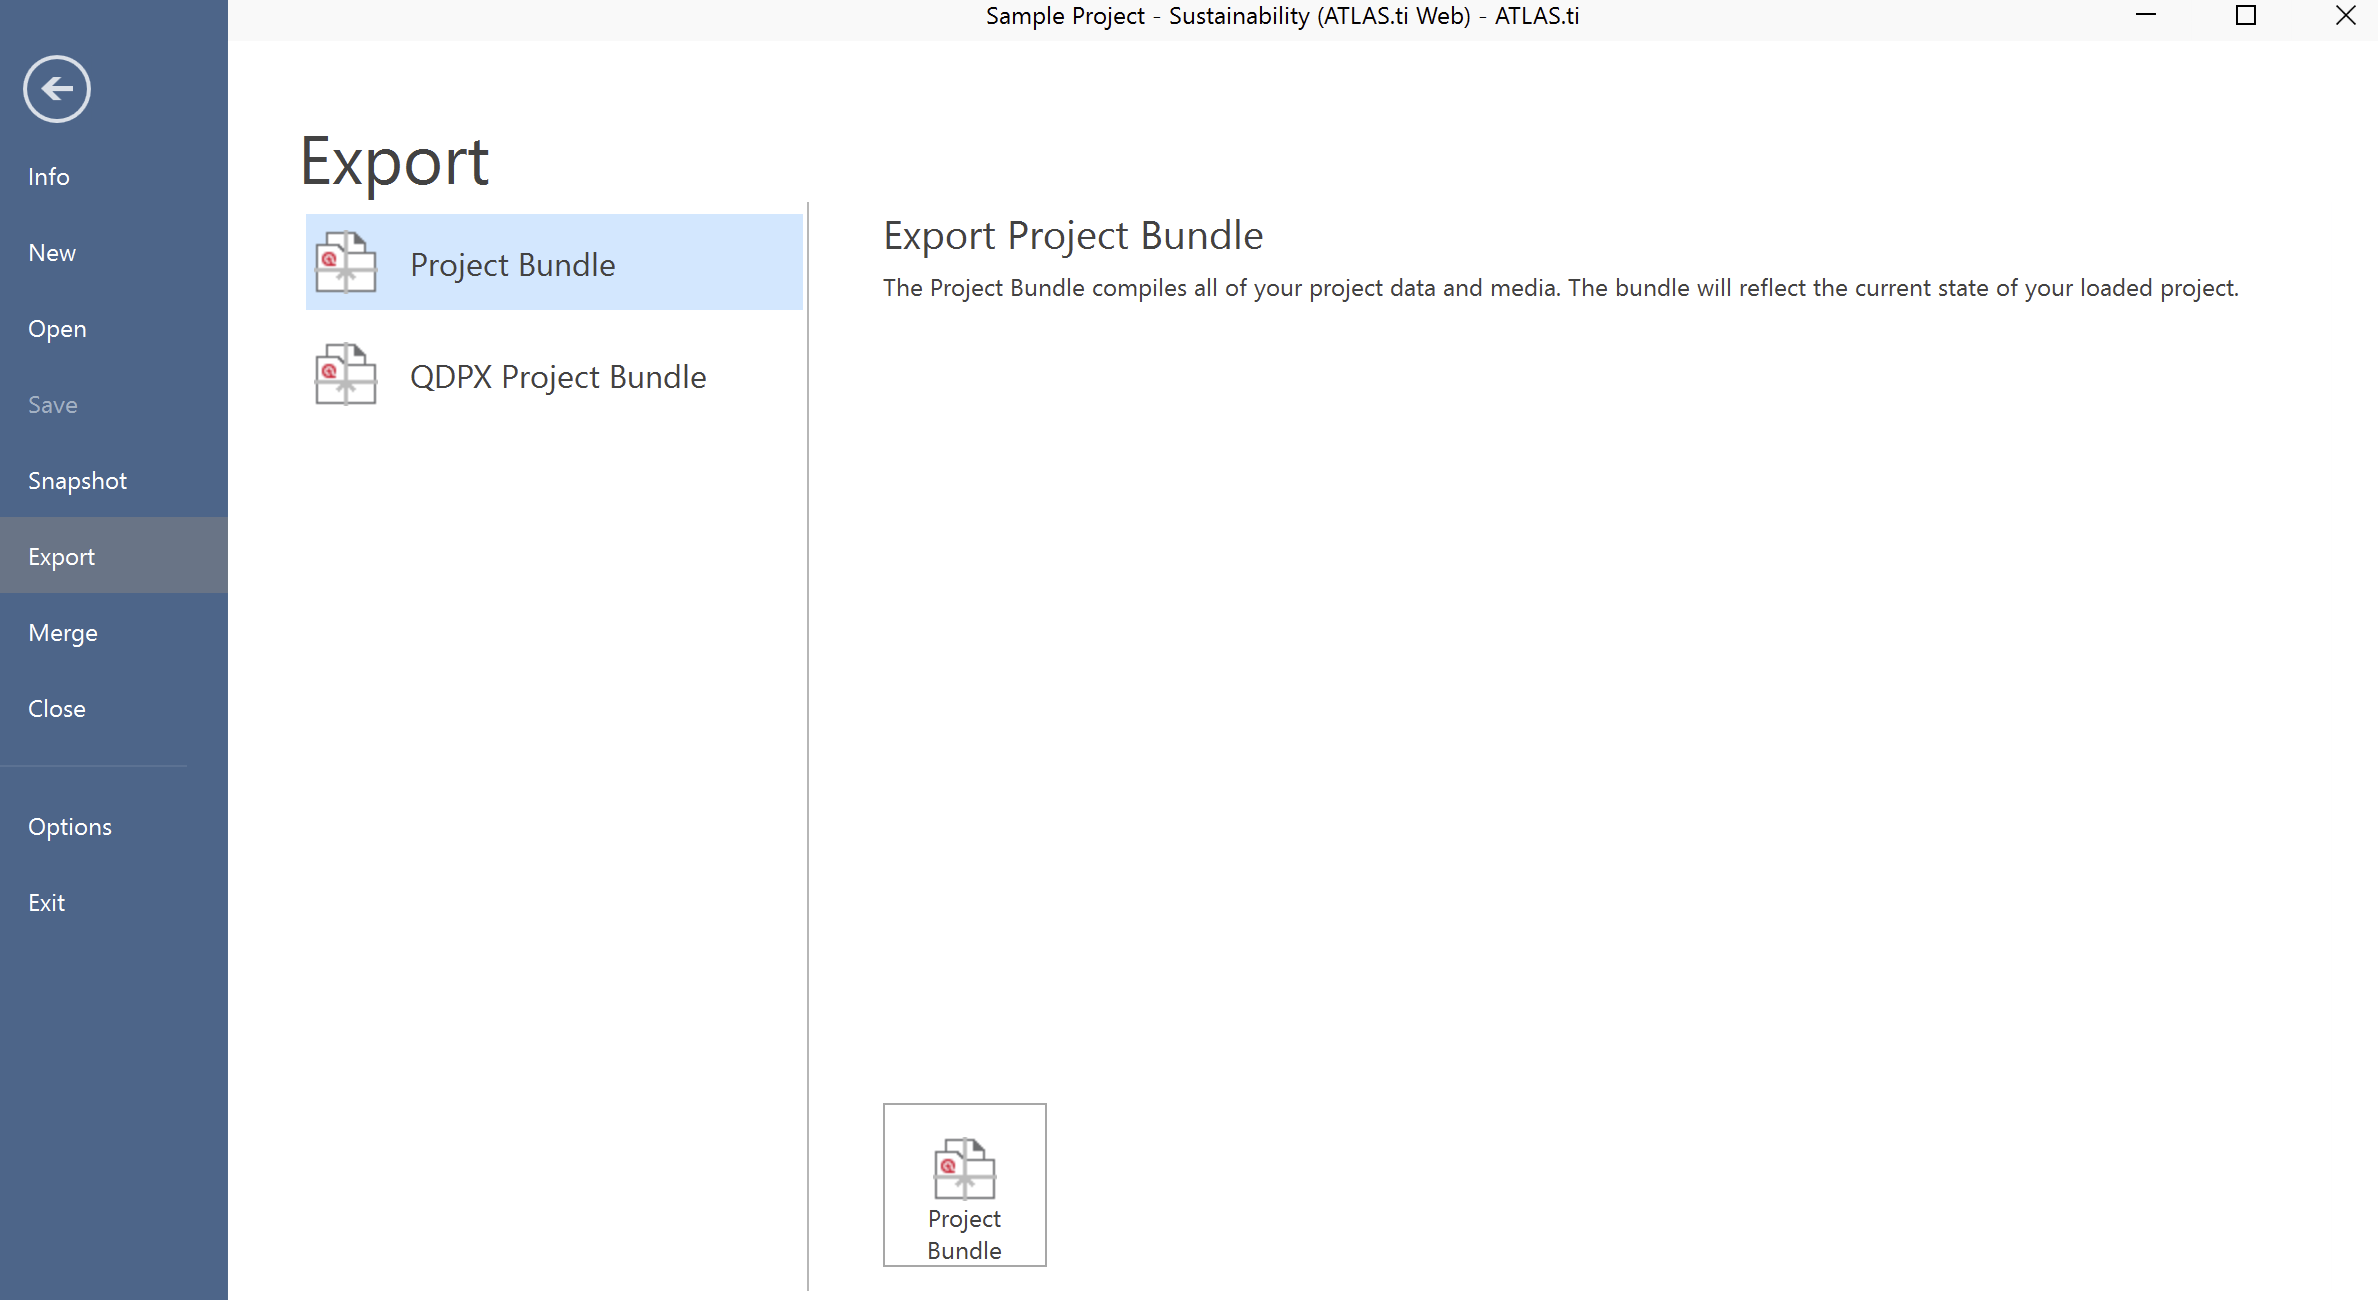The image size is (2378, 1300).
Task: Click the back arrow circle icon
Action: [x=57, y=89]
